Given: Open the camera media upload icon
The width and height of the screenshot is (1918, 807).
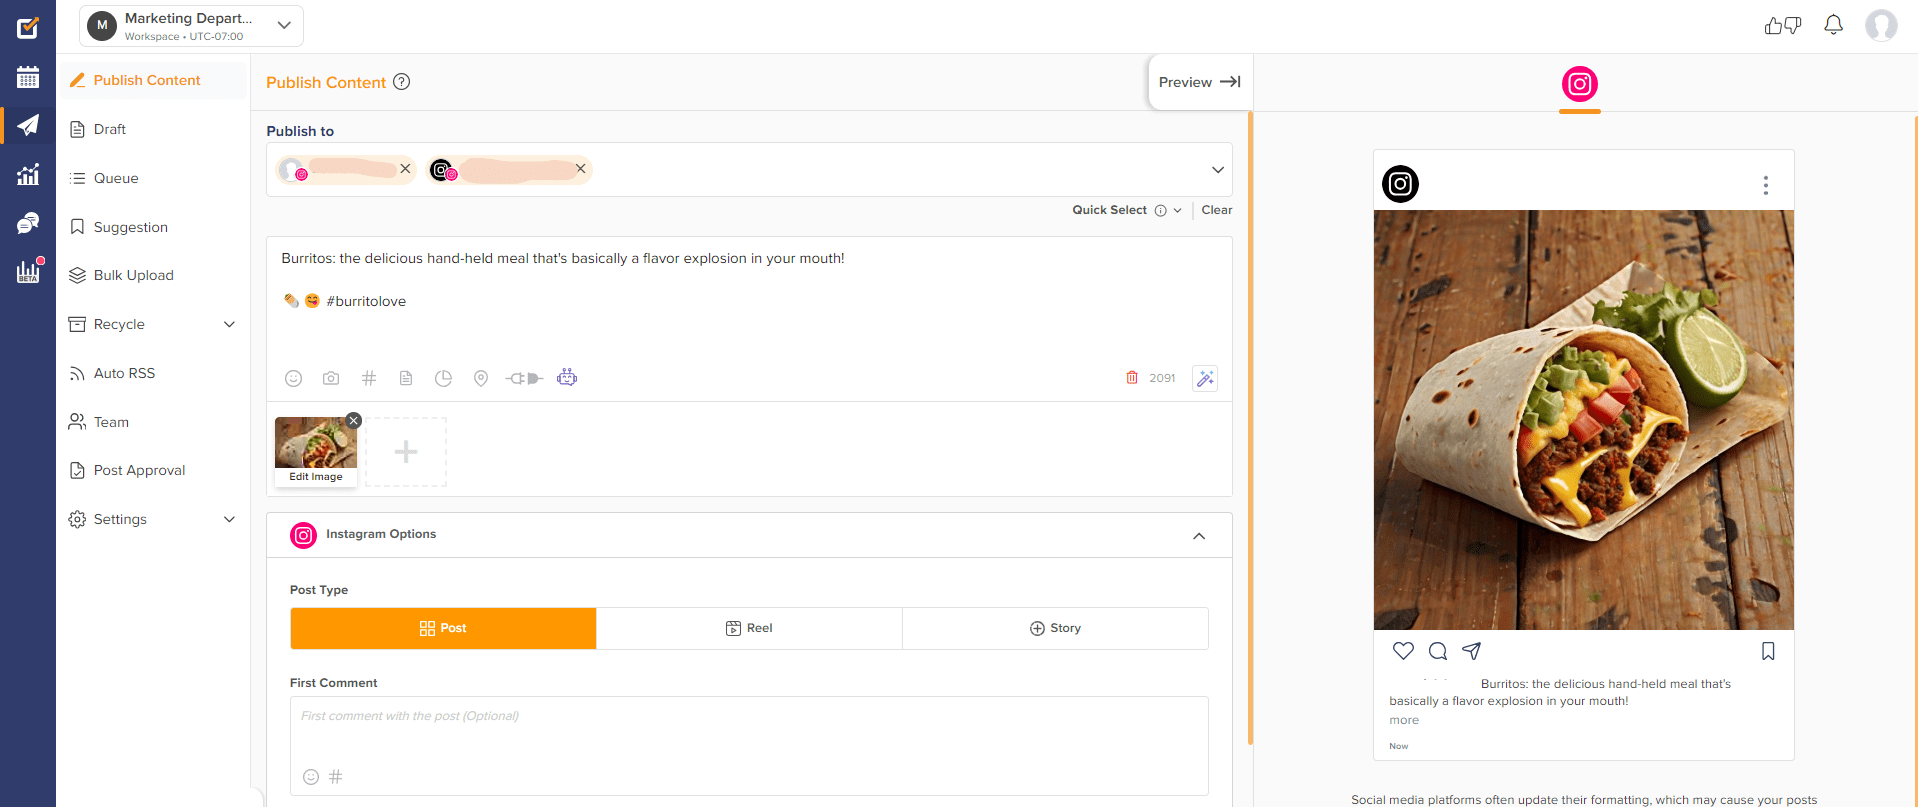Looking at the screenshot, I should [x=331, y=378].
